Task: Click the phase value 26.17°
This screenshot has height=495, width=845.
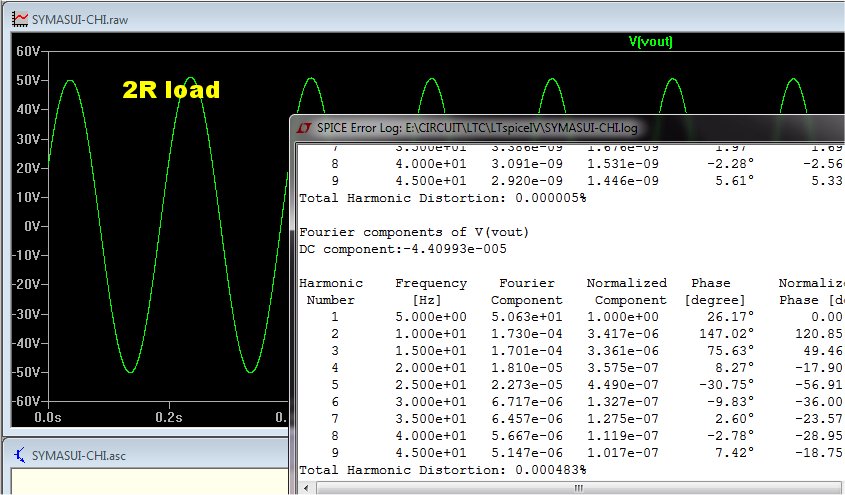Action: point(730,317)
